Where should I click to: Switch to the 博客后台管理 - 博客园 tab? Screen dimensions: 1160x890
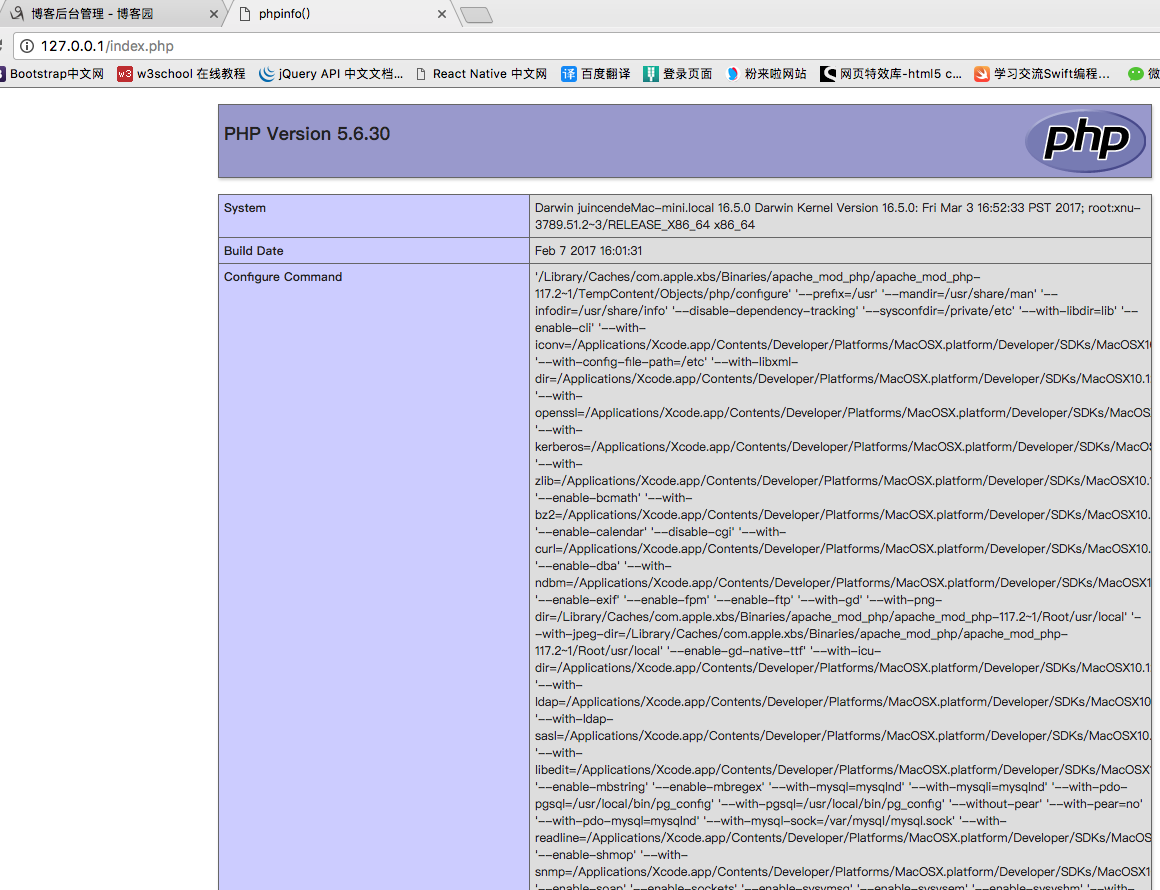pyautogui.click(x=111, y=14)
